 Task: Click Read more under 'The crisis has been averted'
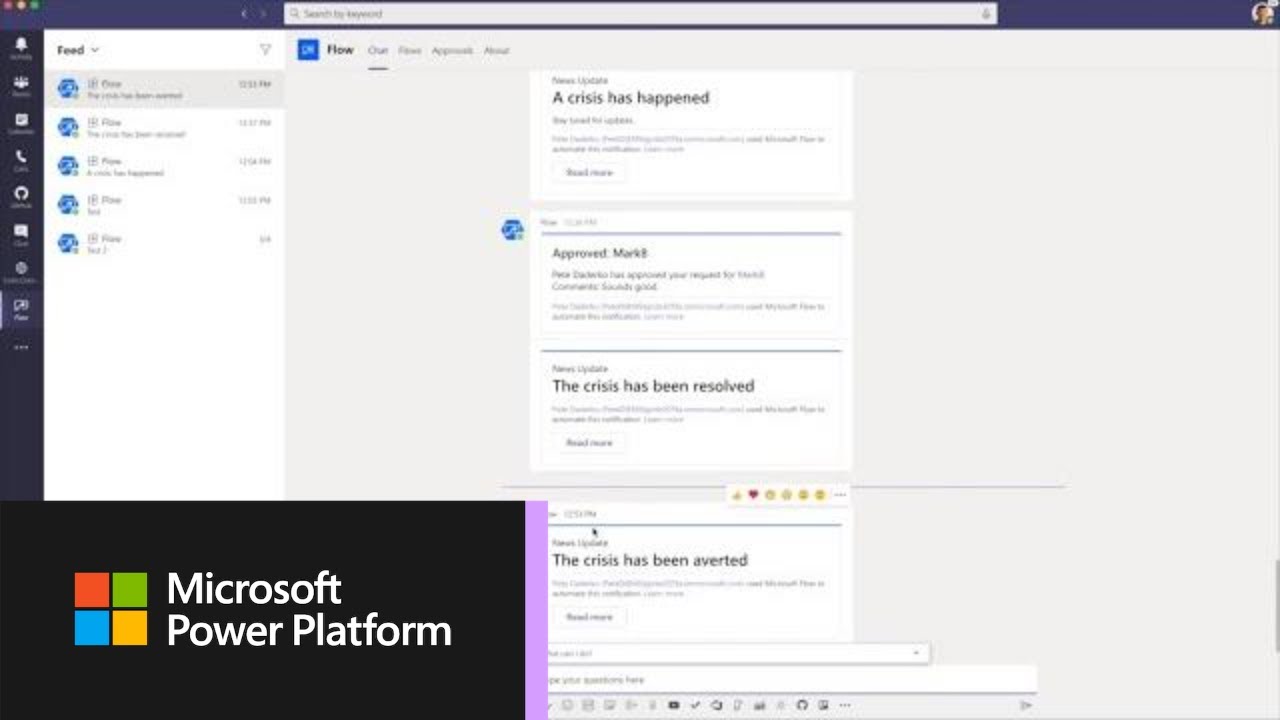589,617
